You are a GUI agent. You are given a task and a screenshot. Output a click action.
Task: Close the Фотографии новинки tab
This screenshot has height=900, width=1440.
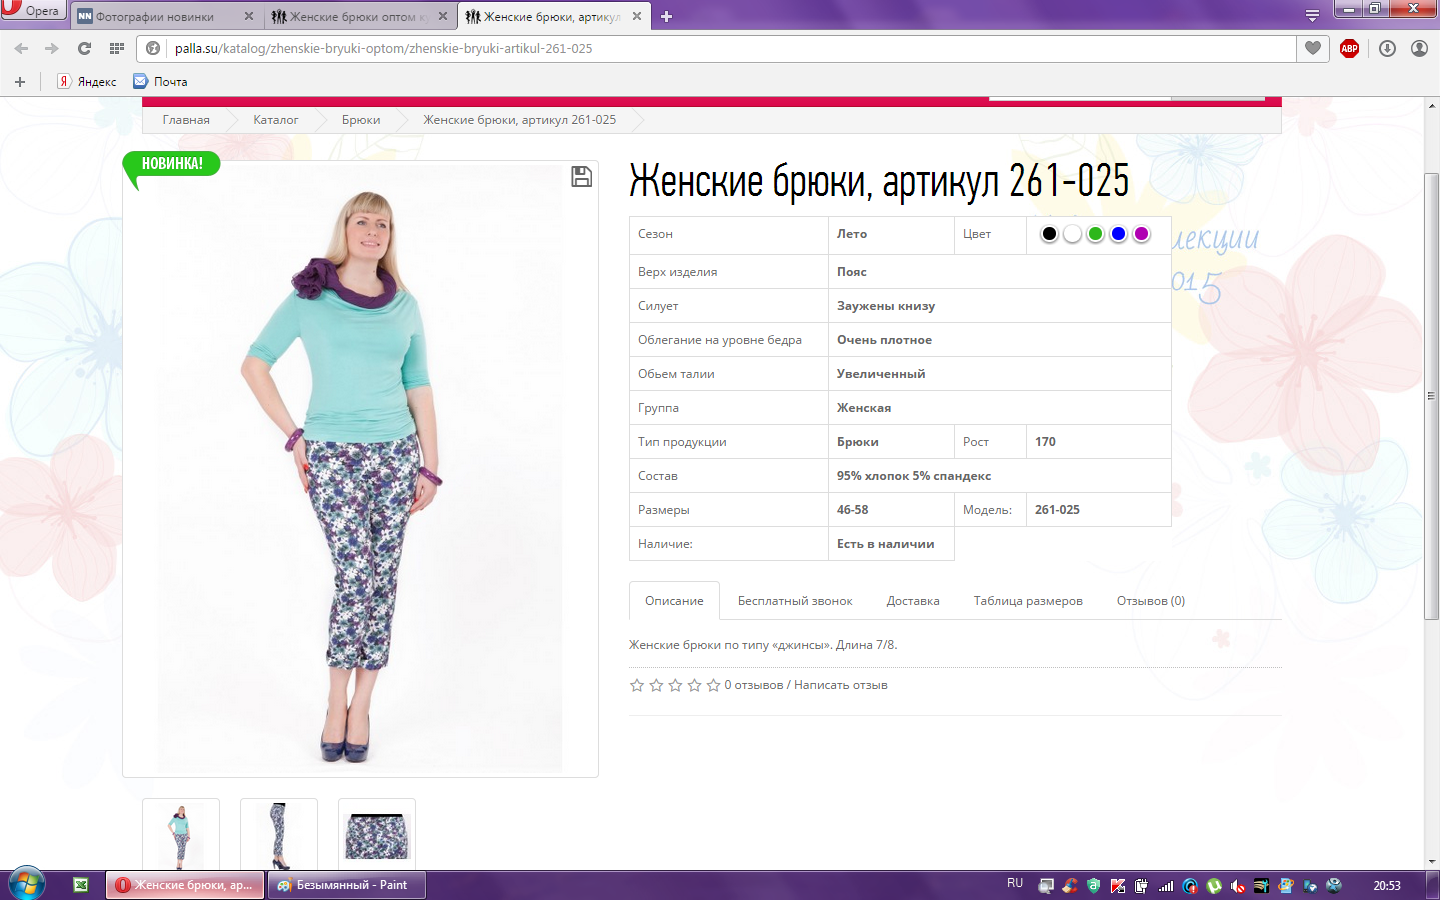[x=248, y=16]
